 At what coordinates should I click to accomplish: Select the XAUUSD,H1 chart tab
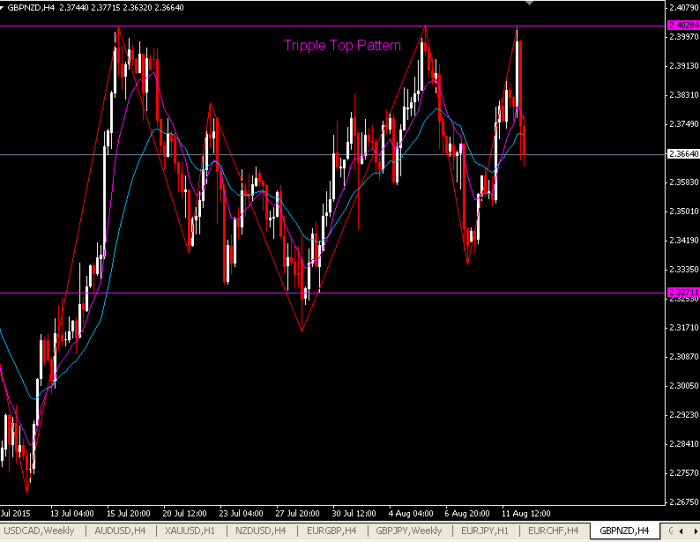190,531
